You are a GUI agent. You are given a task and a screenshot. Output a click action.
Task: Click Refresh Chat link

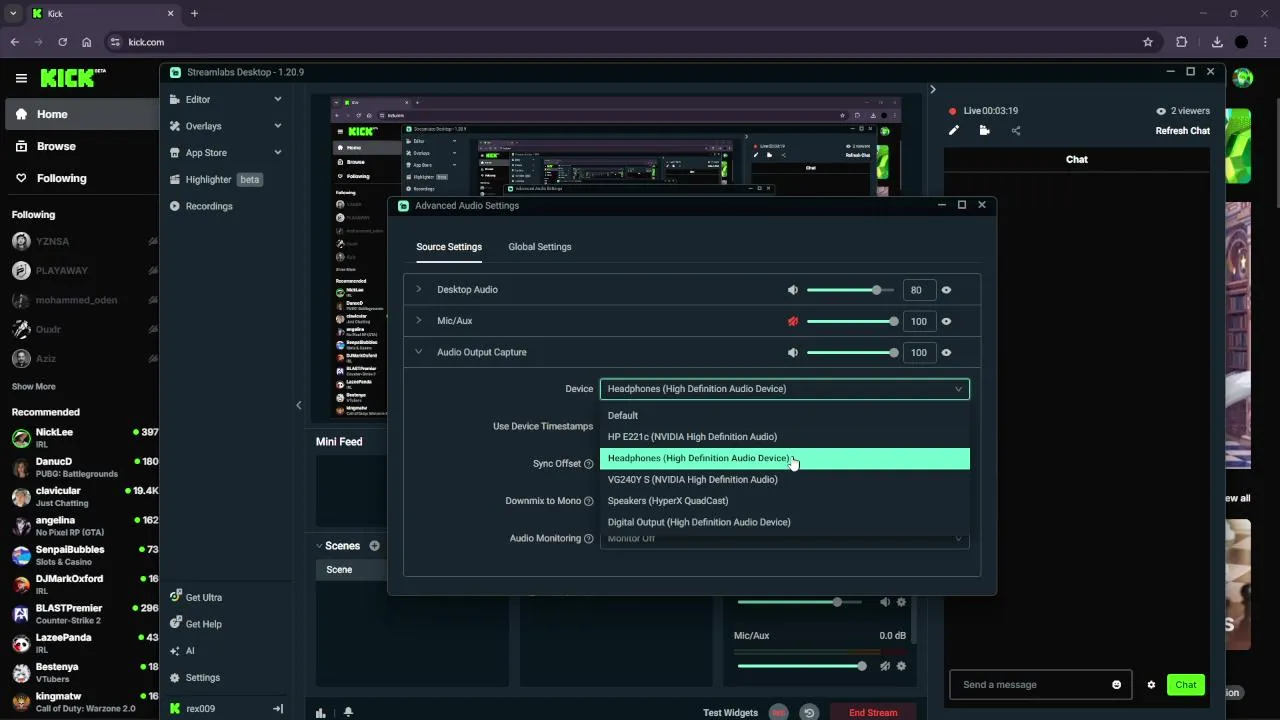[x=1182, y=131]
